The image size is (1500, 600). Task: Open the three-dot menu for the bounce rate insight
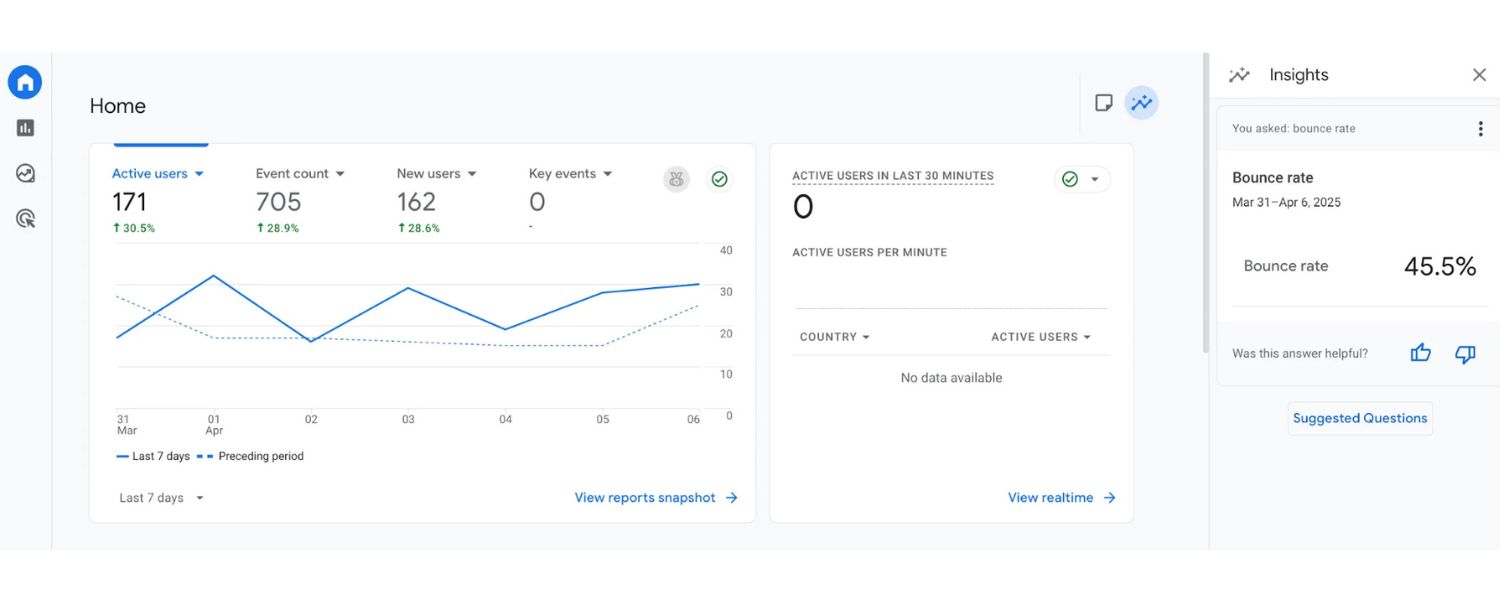tap(1481, 127)
